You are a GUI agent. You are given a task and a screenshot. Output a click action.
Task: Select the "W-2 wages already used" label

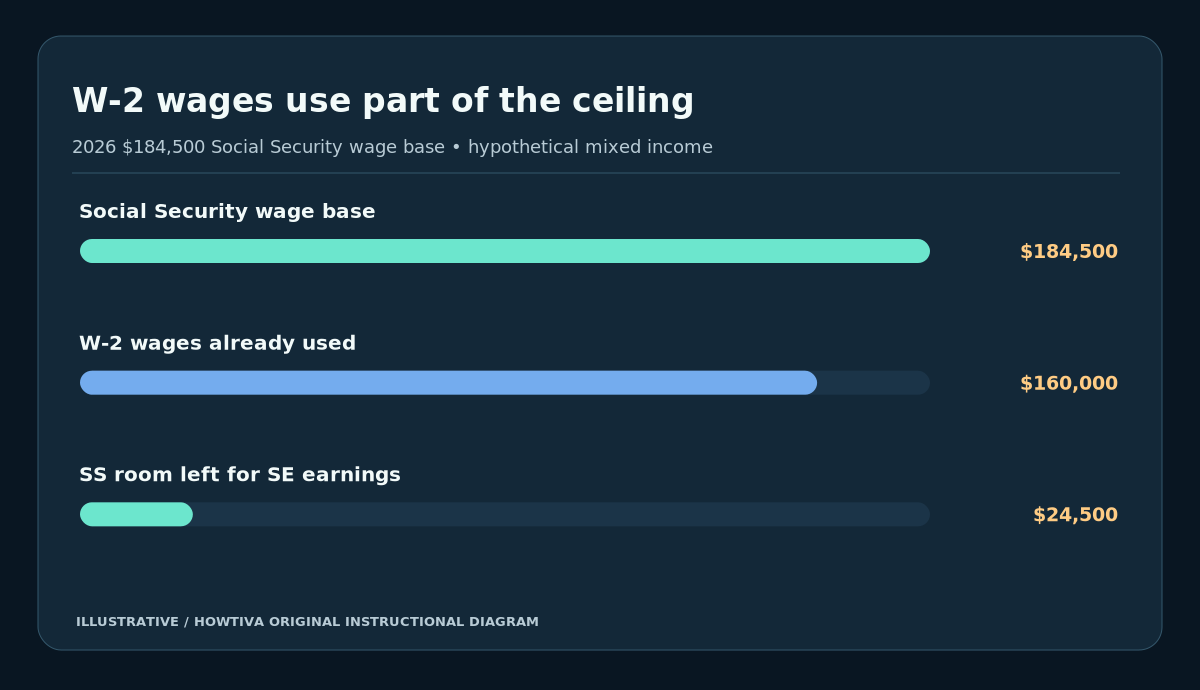pyautogui.click(x=217, y=344)
